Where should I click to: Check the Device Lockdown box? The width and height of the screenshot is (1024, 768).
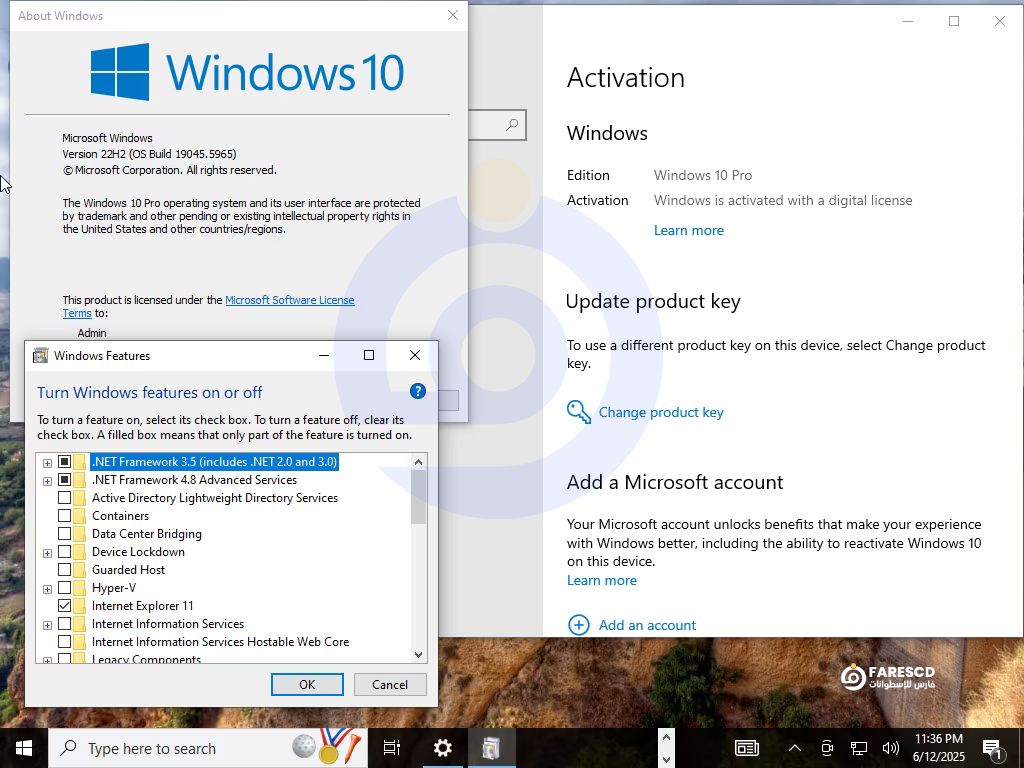coord(64,551)
